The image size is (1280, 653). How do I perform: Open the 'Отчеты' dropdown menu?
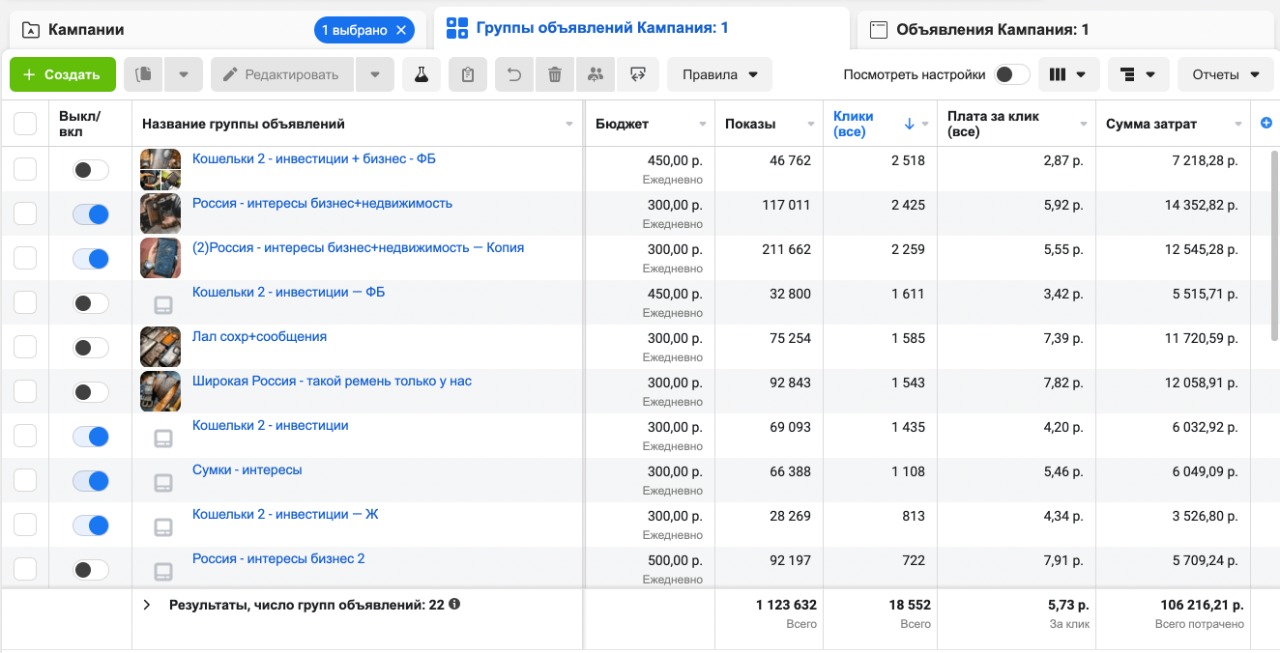pos(1226,74)
